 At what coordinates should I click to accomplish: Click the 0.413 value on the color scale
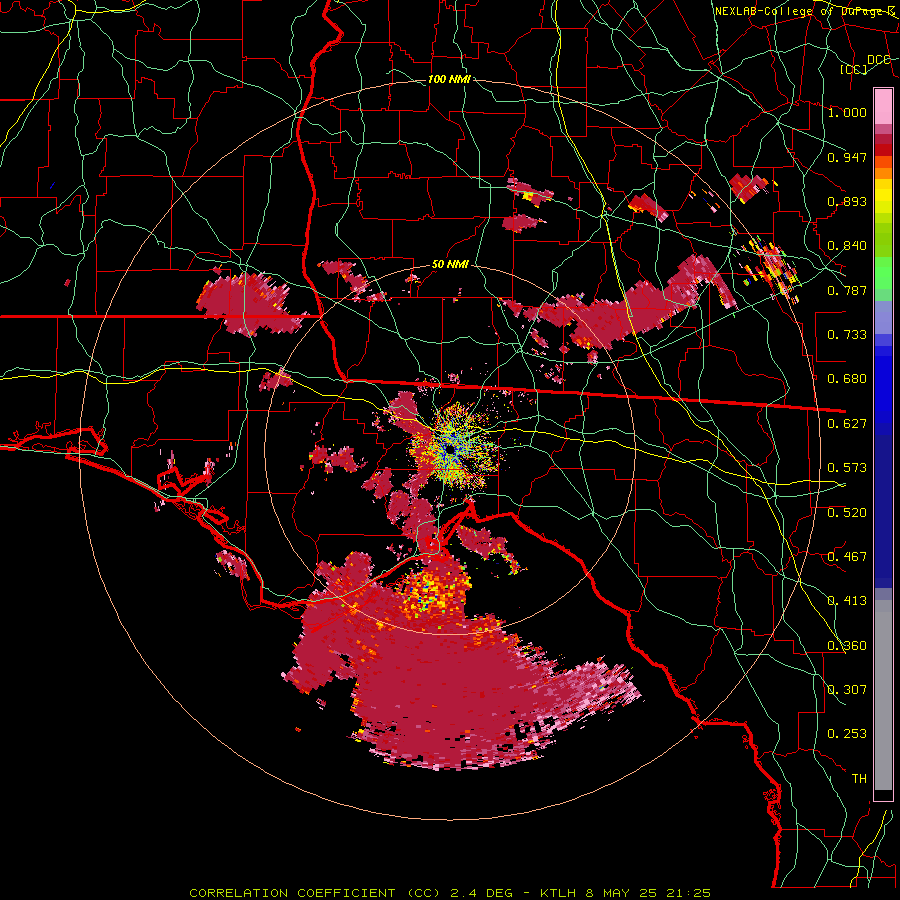pos(847,601)
